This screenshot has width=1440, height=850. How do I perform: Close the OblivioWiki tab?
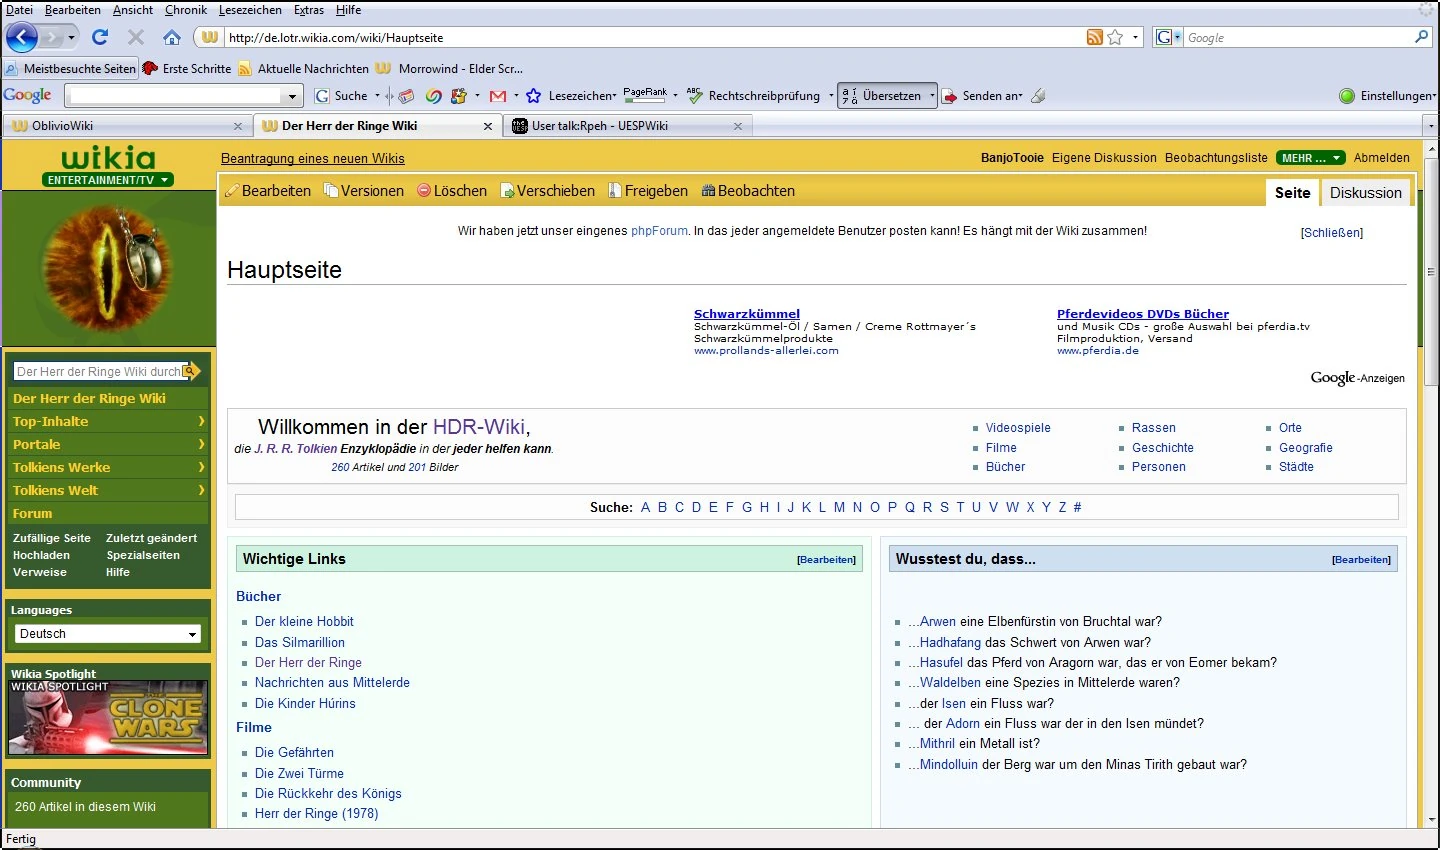tap(237, 126)
